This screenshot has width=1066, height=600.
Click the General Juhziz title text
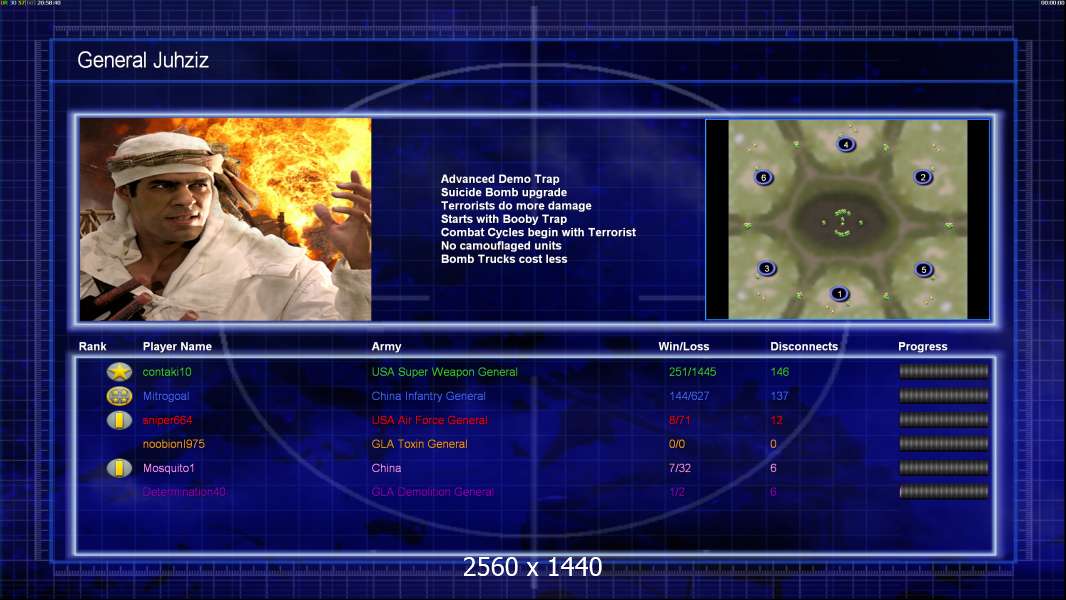(143, 60)
